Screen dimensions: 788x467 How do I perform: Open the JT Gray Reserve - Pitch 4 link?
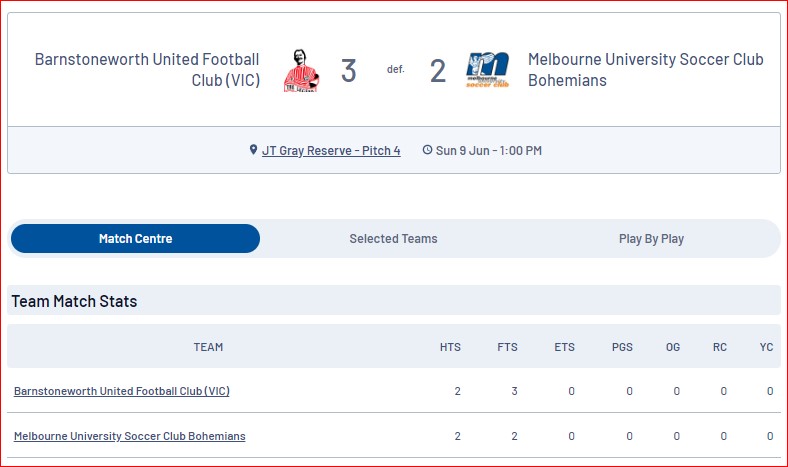point(331,150)
